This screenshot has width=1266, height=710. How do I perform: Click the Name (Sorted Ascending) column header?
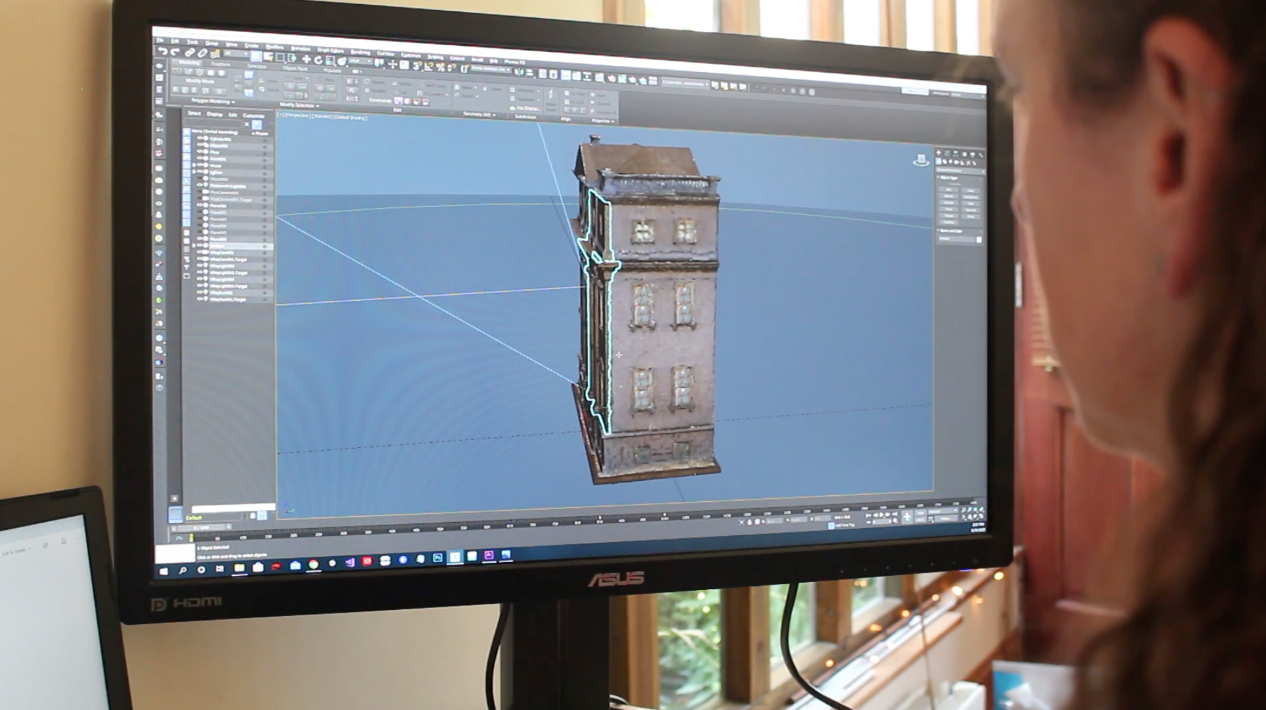click(214, 132)
